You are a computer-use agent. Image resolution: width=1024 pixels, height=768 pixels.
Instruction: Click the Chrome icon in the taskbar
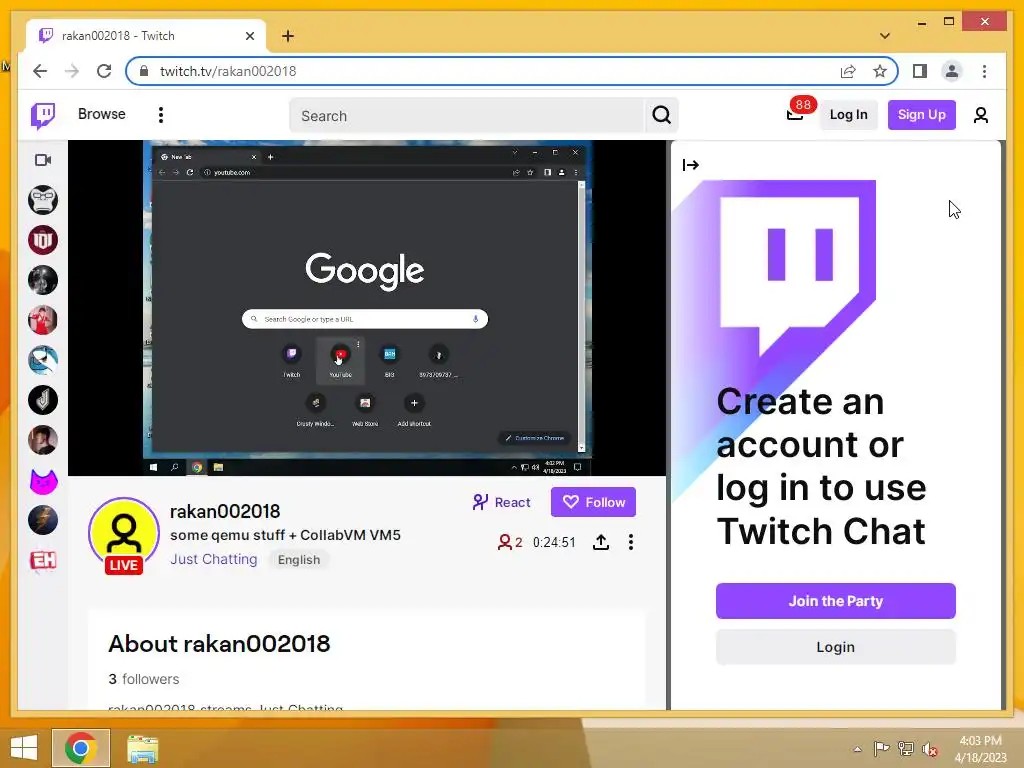pyautogui.click(x=81, y=748)
